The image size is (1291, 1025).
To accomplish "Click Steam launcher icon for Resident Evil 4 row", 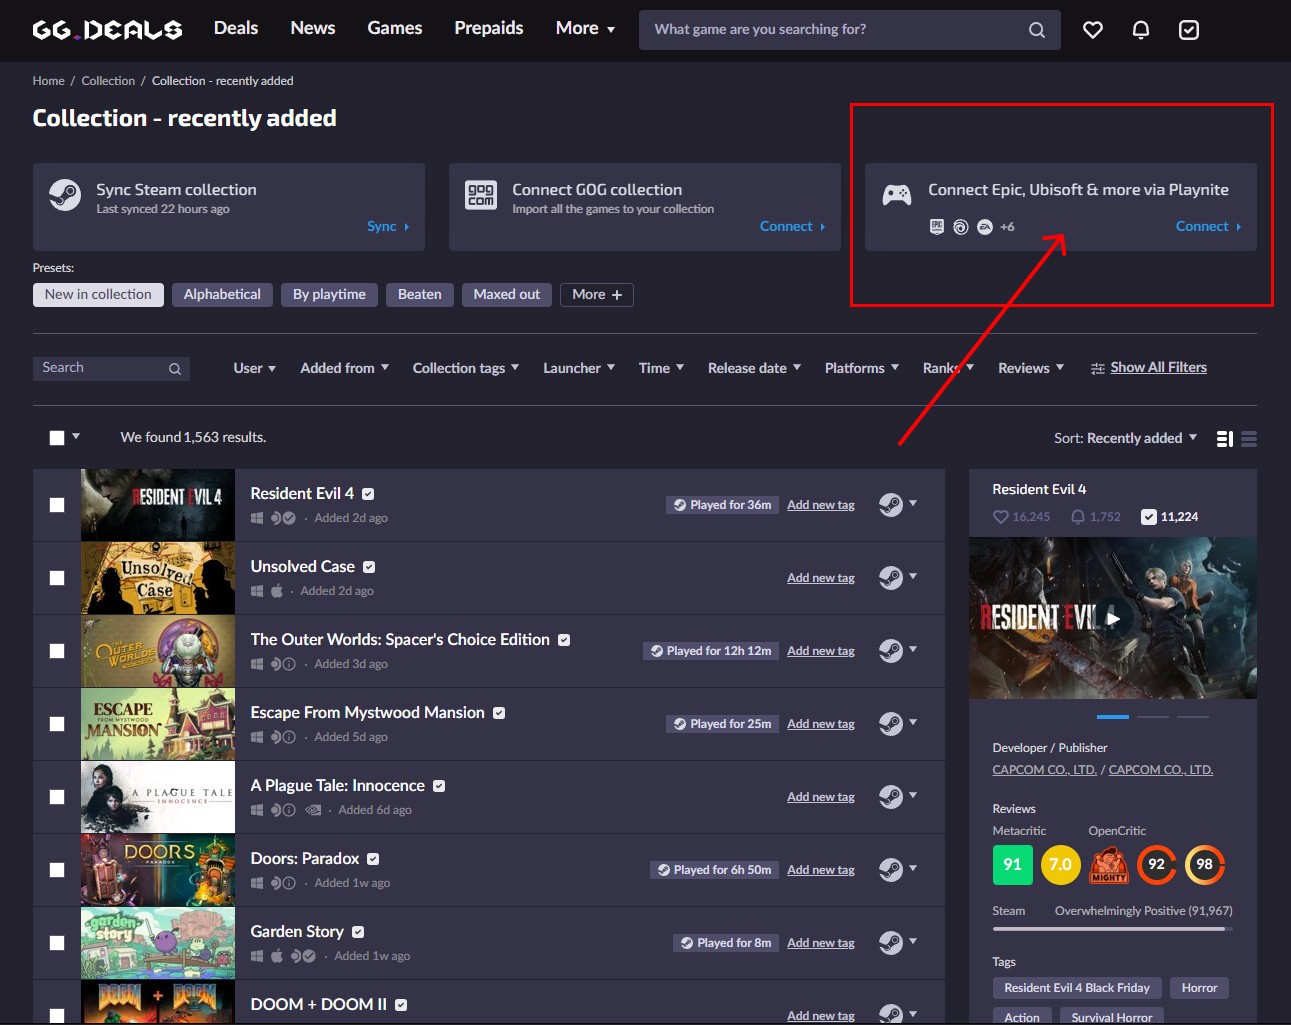I will click(x=891, y=505).
